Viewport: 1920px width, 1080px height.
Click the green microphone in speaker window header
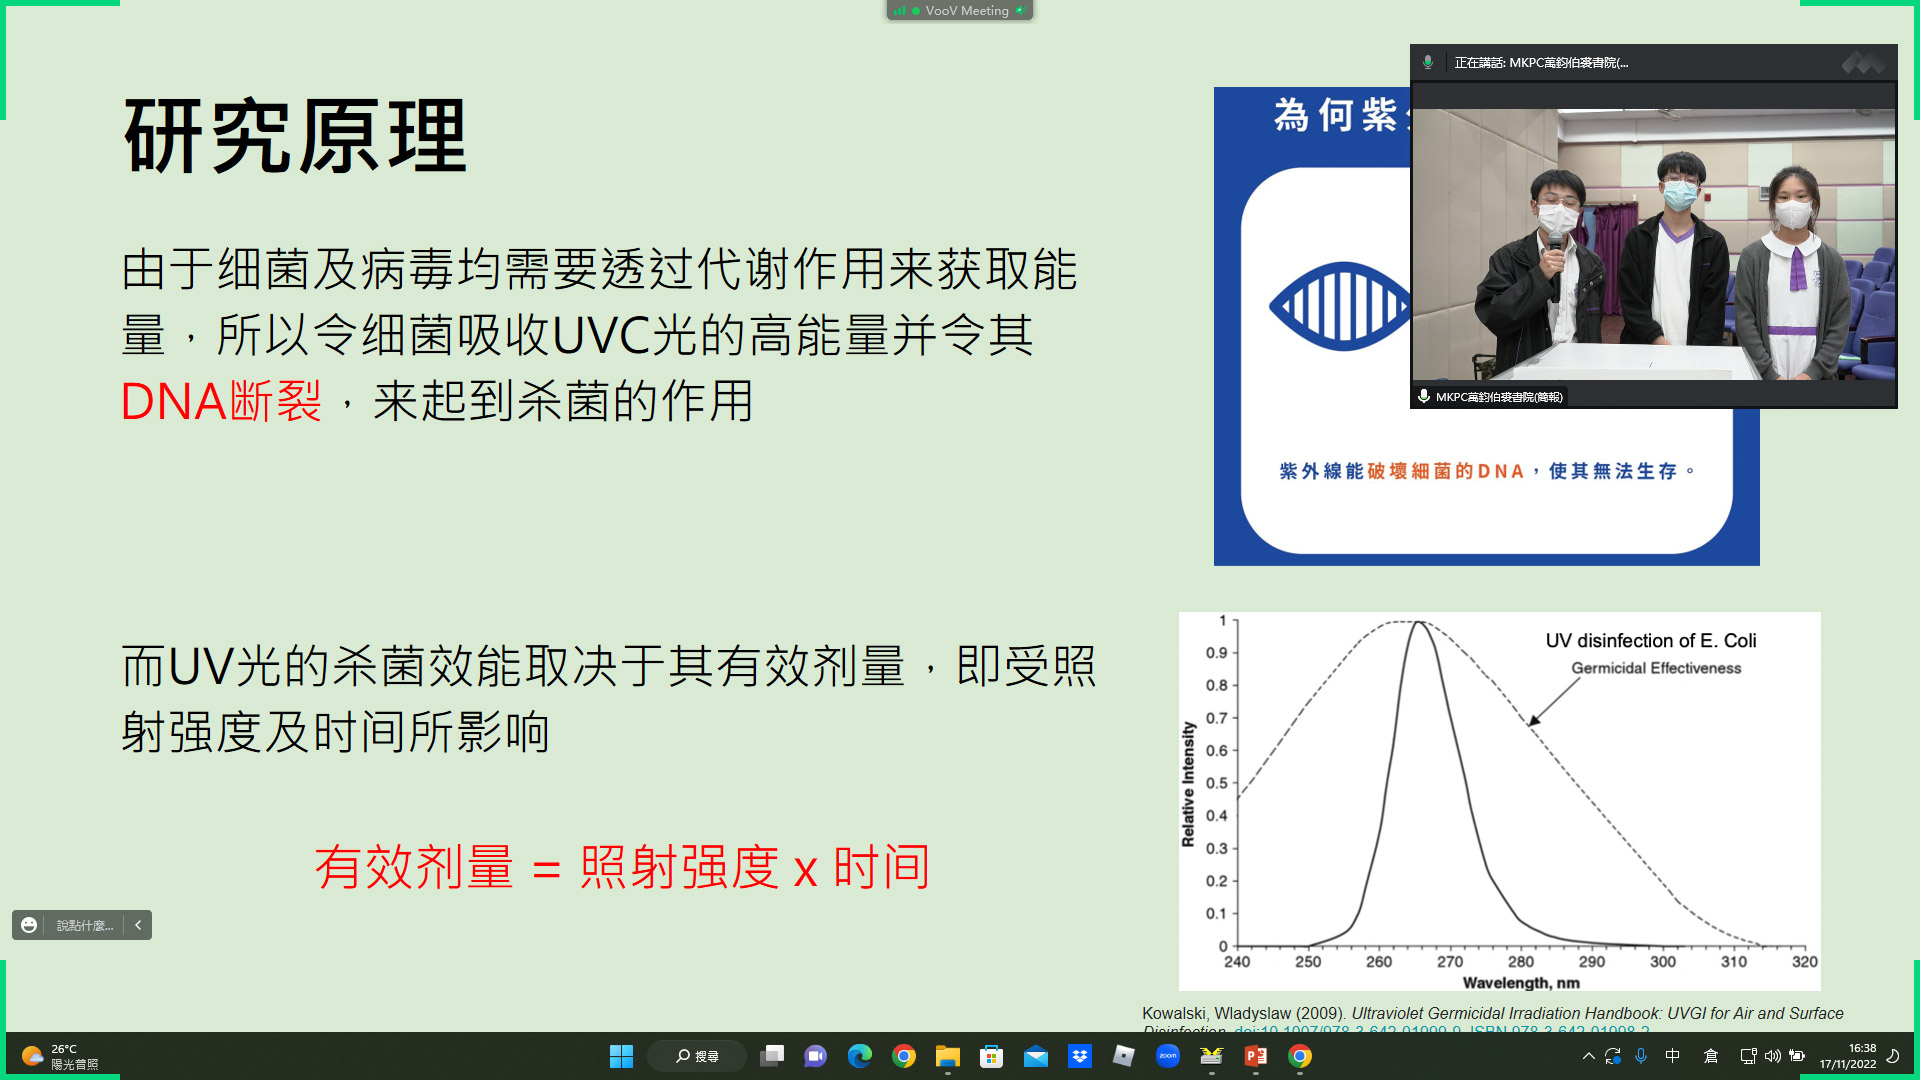tap(1428, 62)
